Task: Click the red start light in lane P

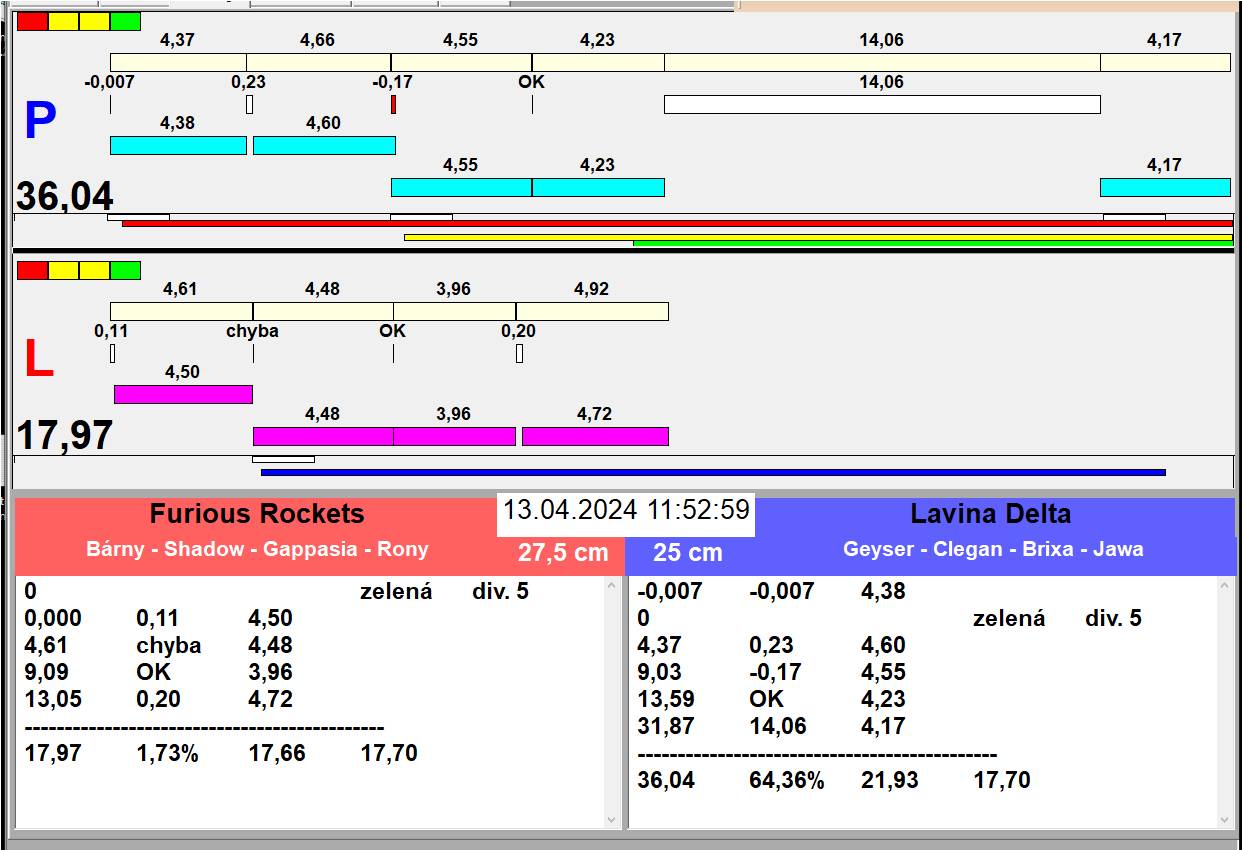Action: point(32,22)
